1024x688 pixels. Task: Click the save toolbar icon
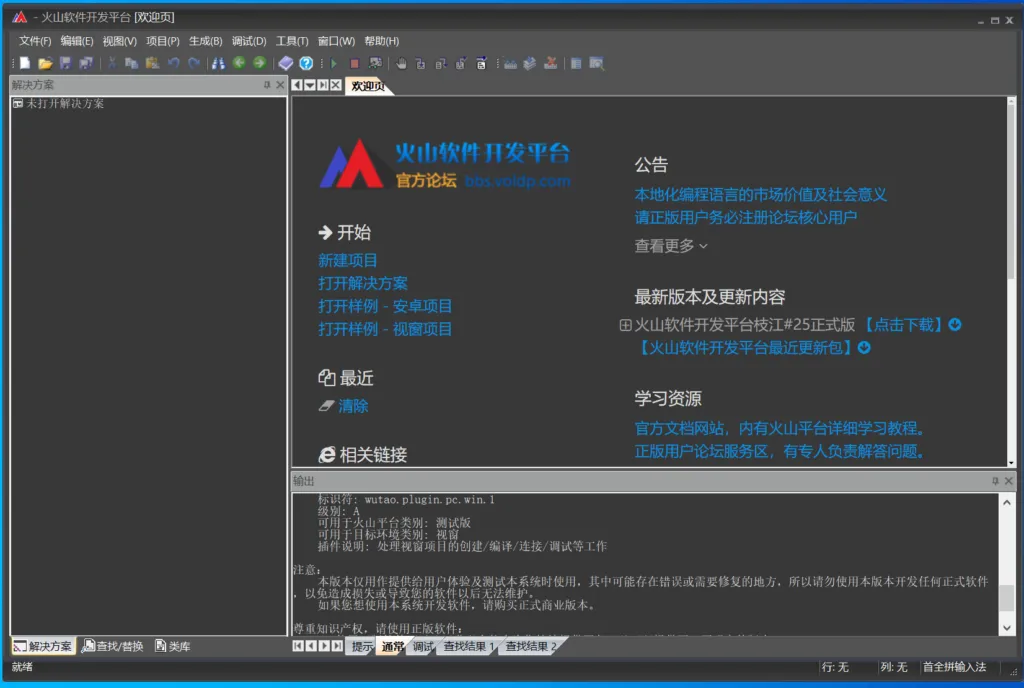65,63
